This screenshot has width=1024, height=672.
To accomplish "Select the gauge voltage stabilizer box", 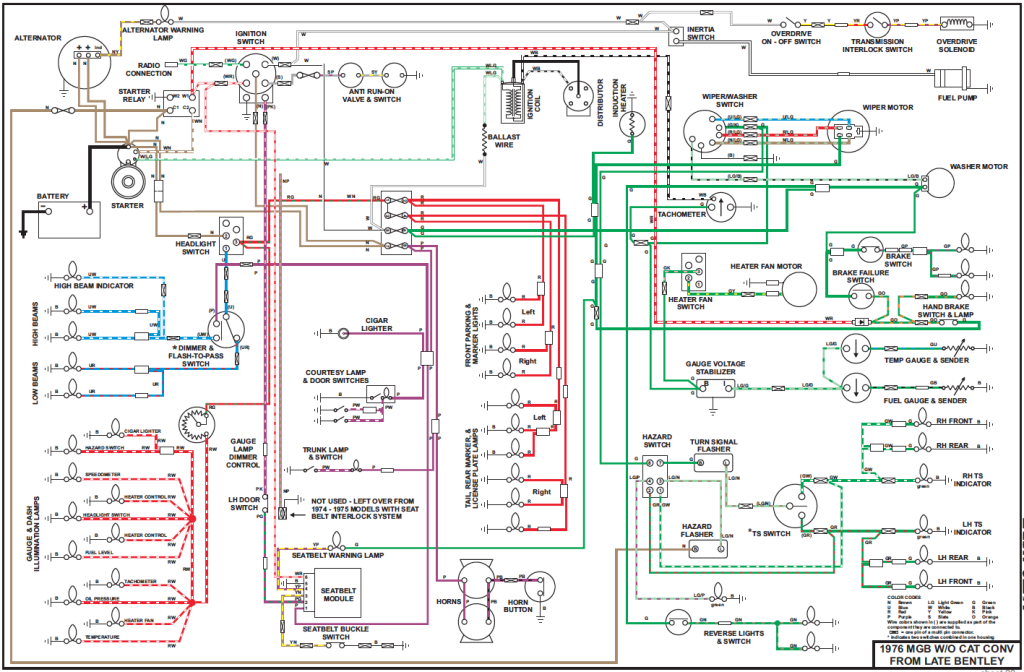I will (x=716, y=389).
